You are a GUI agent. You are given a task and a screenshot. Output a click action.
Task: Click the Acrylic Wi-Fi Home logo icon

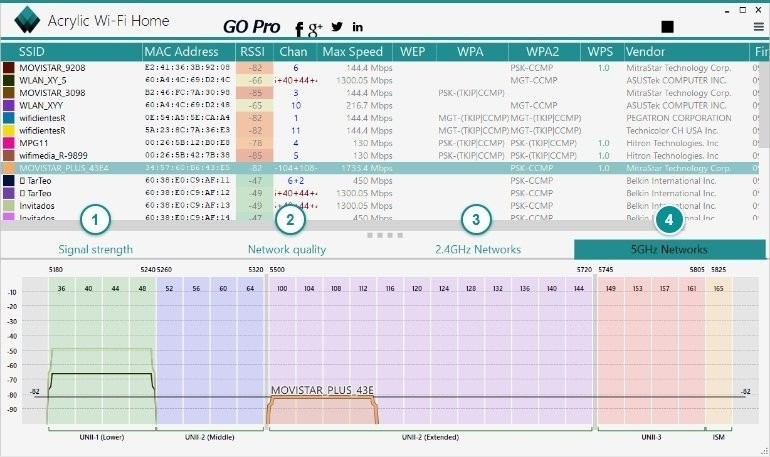[x=27, y=20]
